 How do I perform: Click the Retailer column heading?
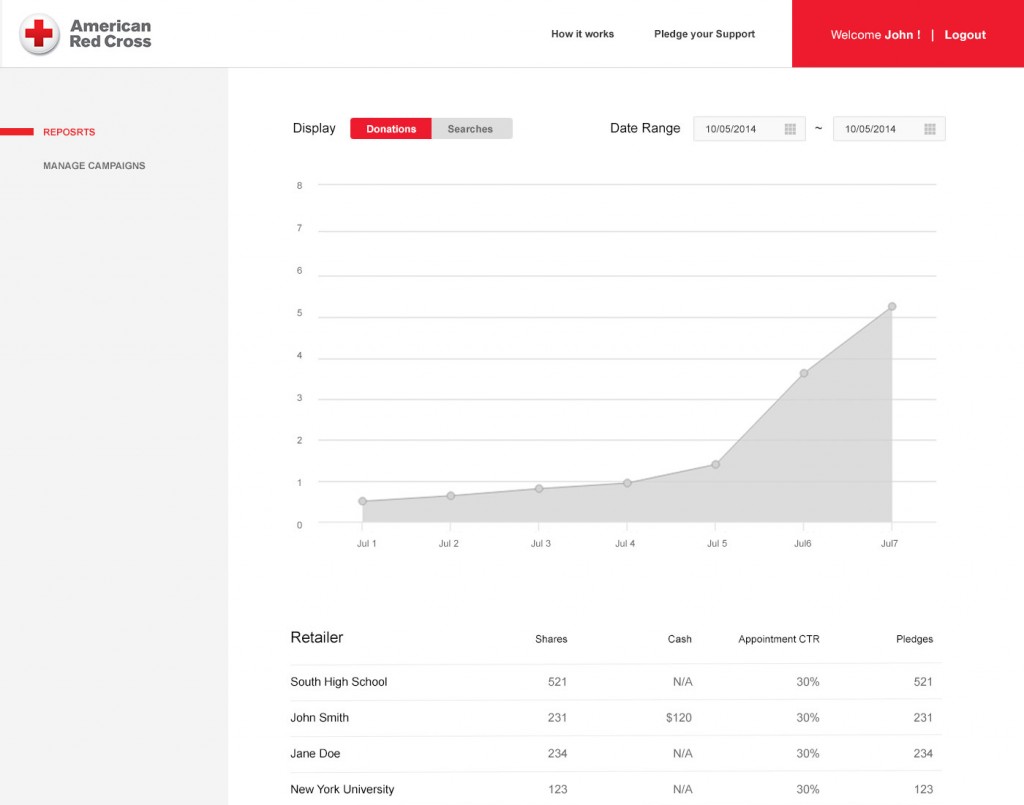[317, 637]
